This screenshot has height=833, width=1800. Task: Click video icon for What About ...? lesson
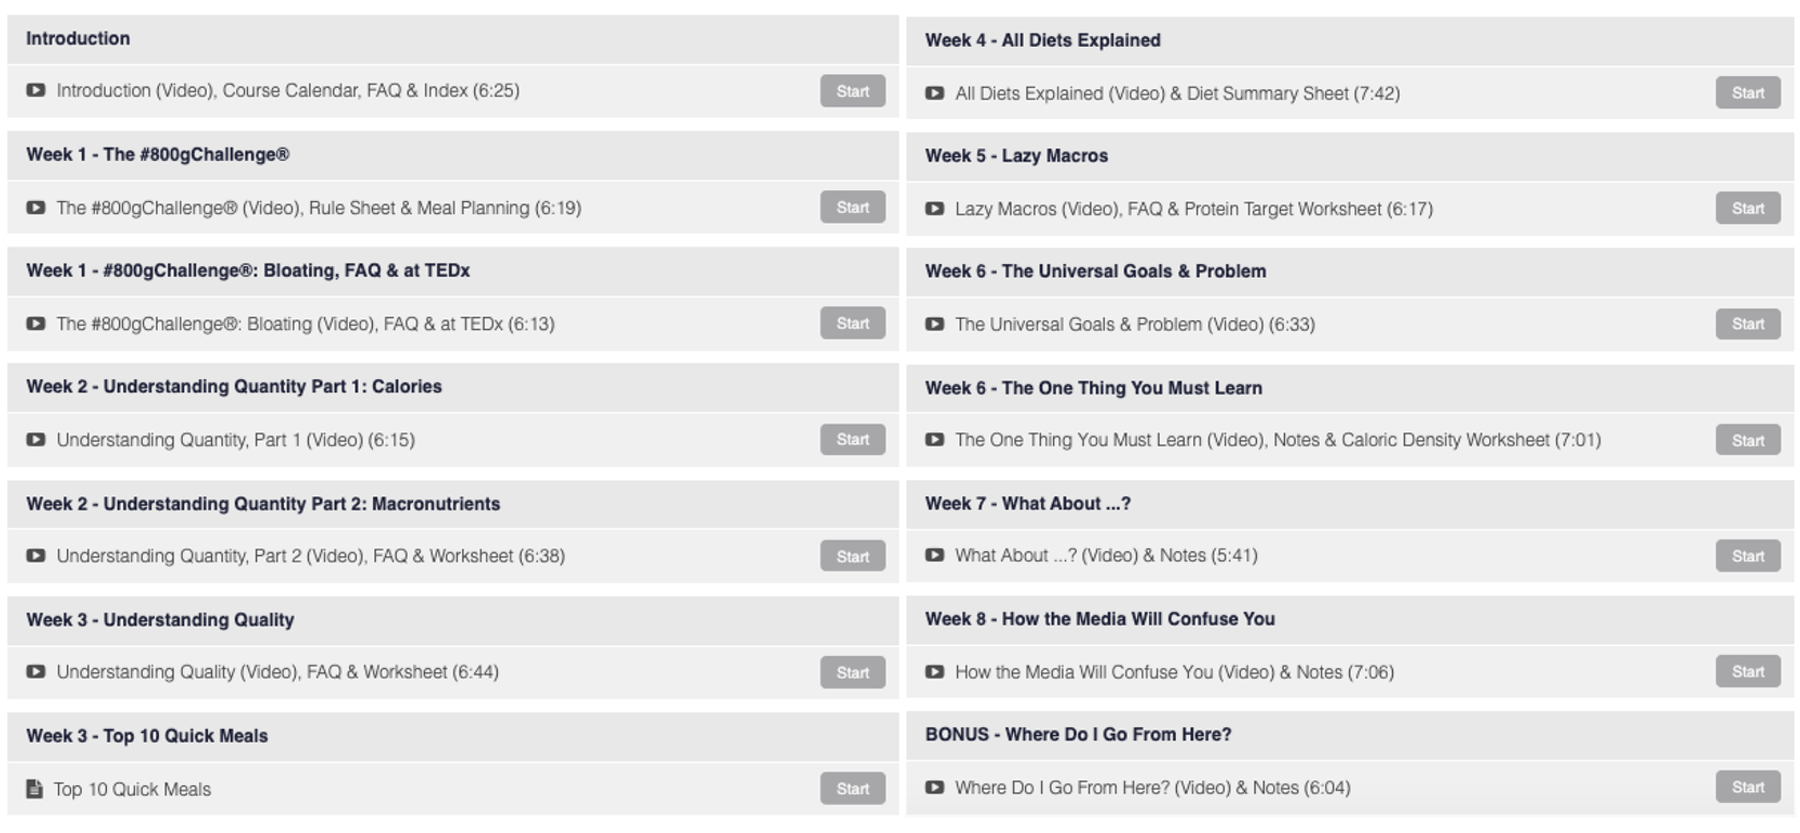pos(935,555)
